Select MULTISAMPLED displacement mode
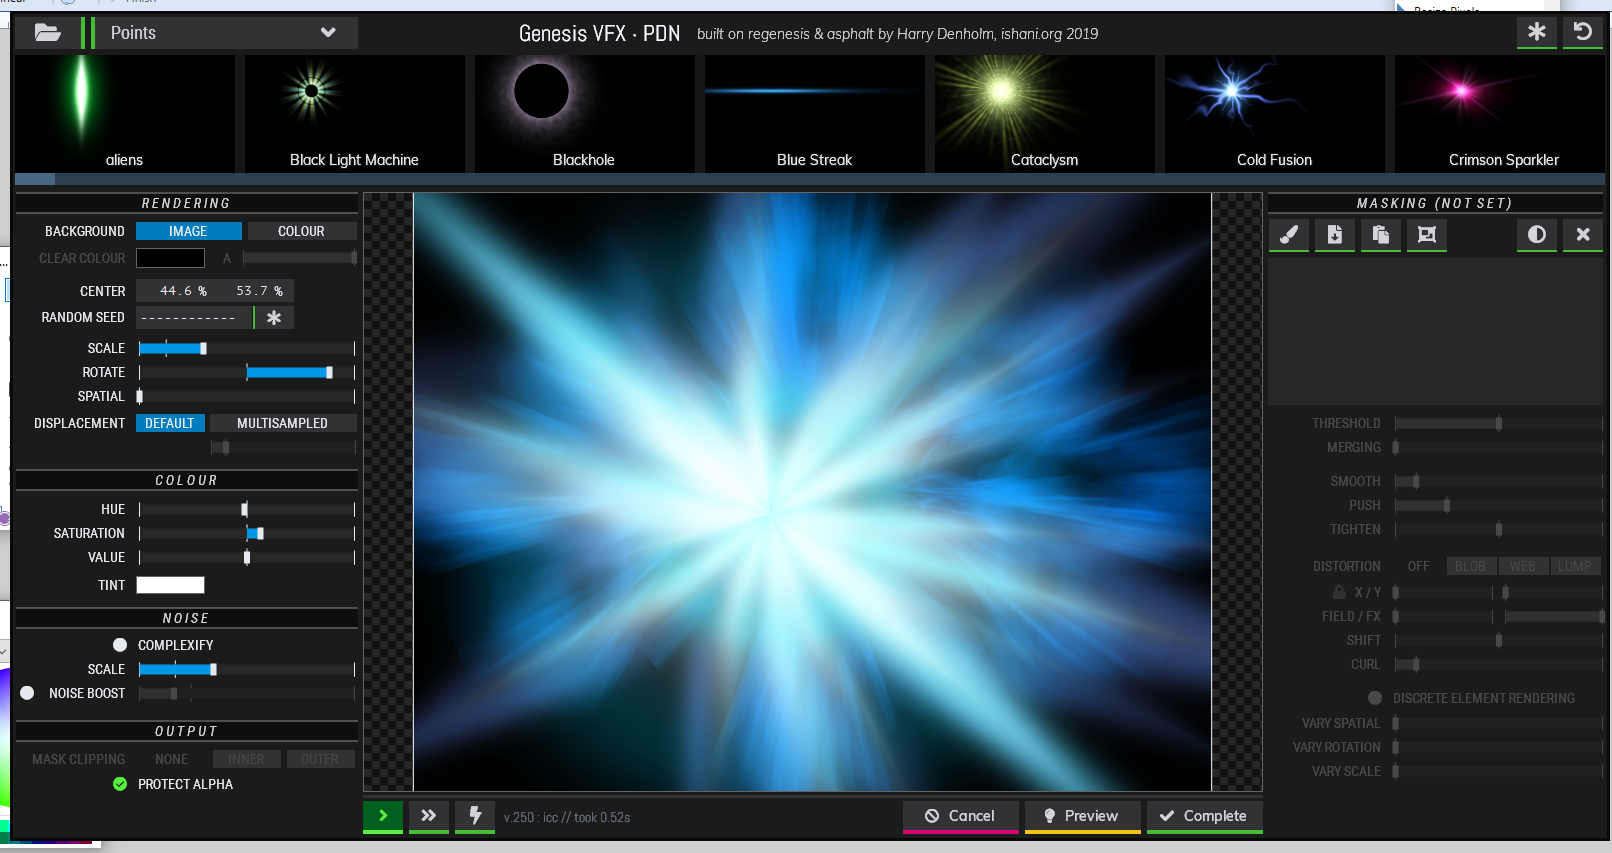 pos(282,423)
